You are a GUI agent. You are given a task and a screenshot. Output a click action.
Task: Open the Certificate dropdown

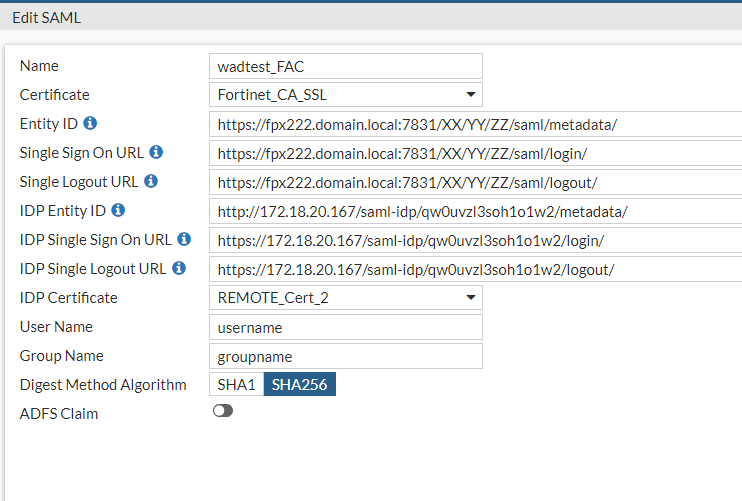[x=345, y=95]
